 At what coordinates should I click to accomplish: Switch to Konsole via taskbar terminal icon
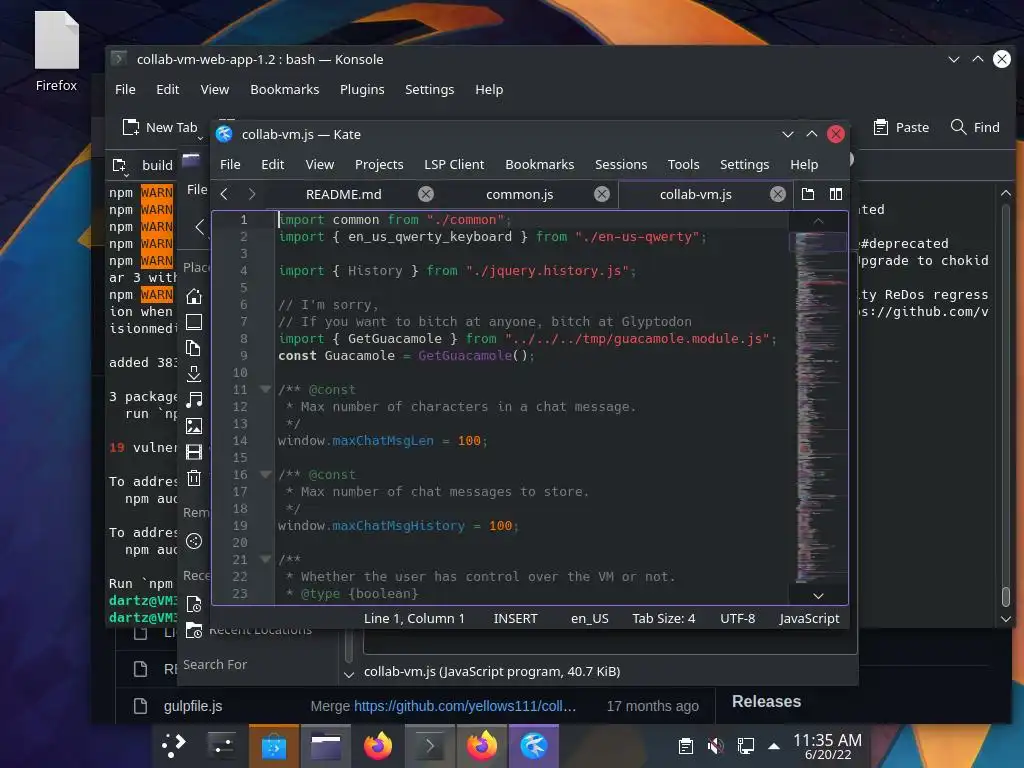click(430, 746)
